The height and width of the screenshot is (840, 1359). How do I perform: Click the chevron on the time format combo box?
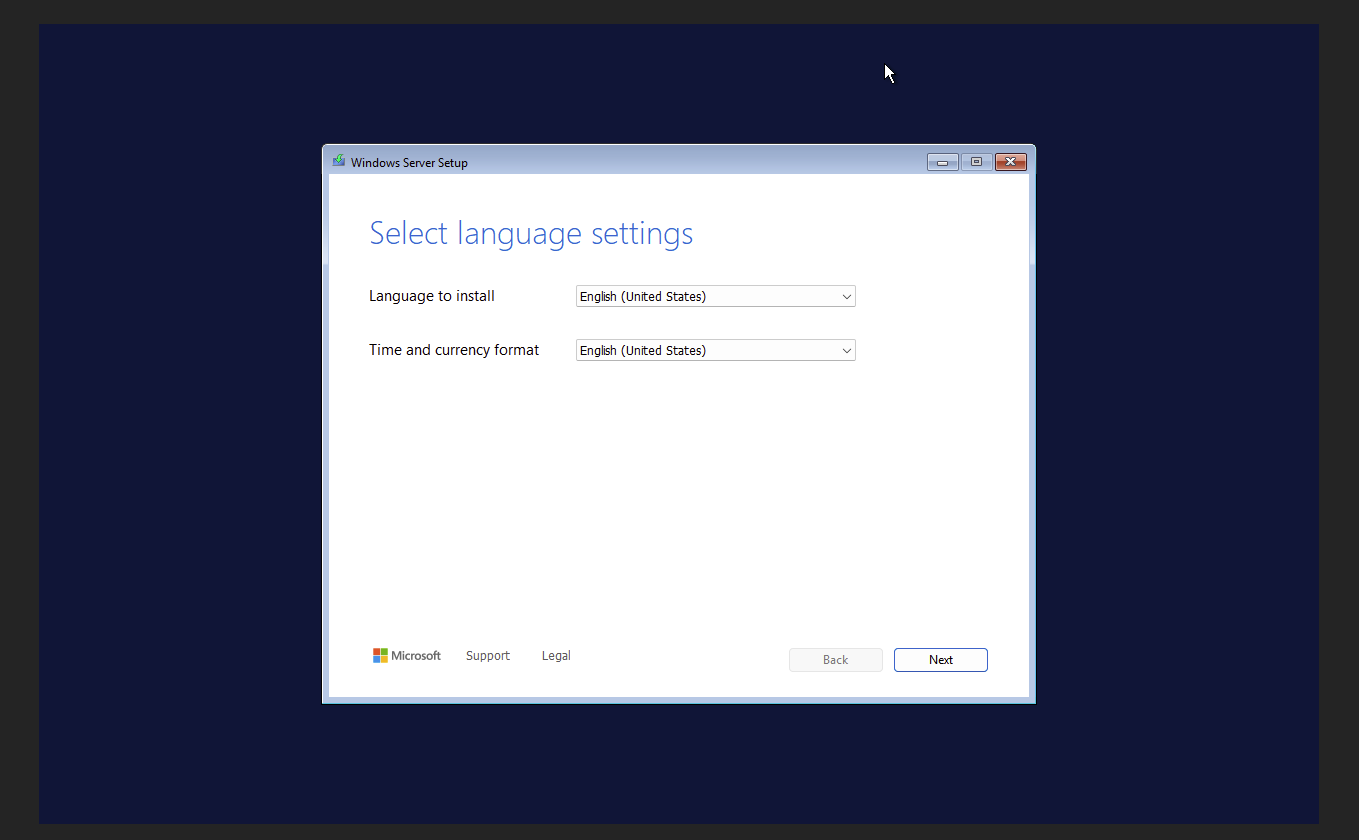846,350
